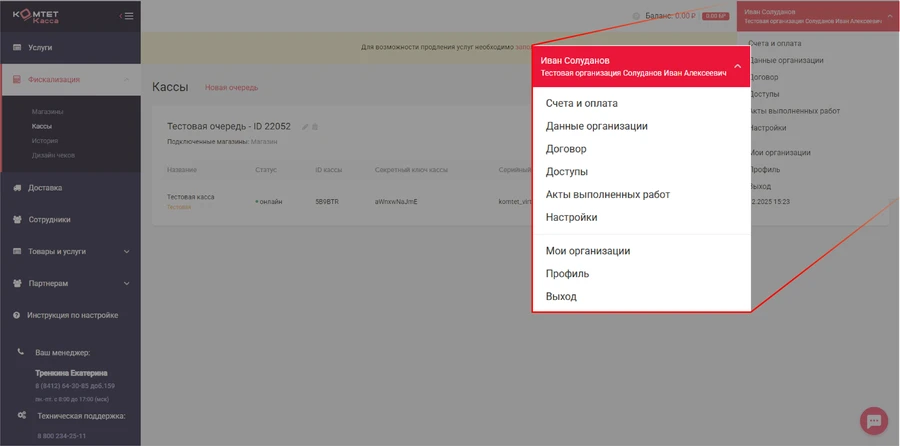Open Данные организации from the user menu
Image resolution: width=900 pixels, height=446 pixels.
click(x=596, y=126)
